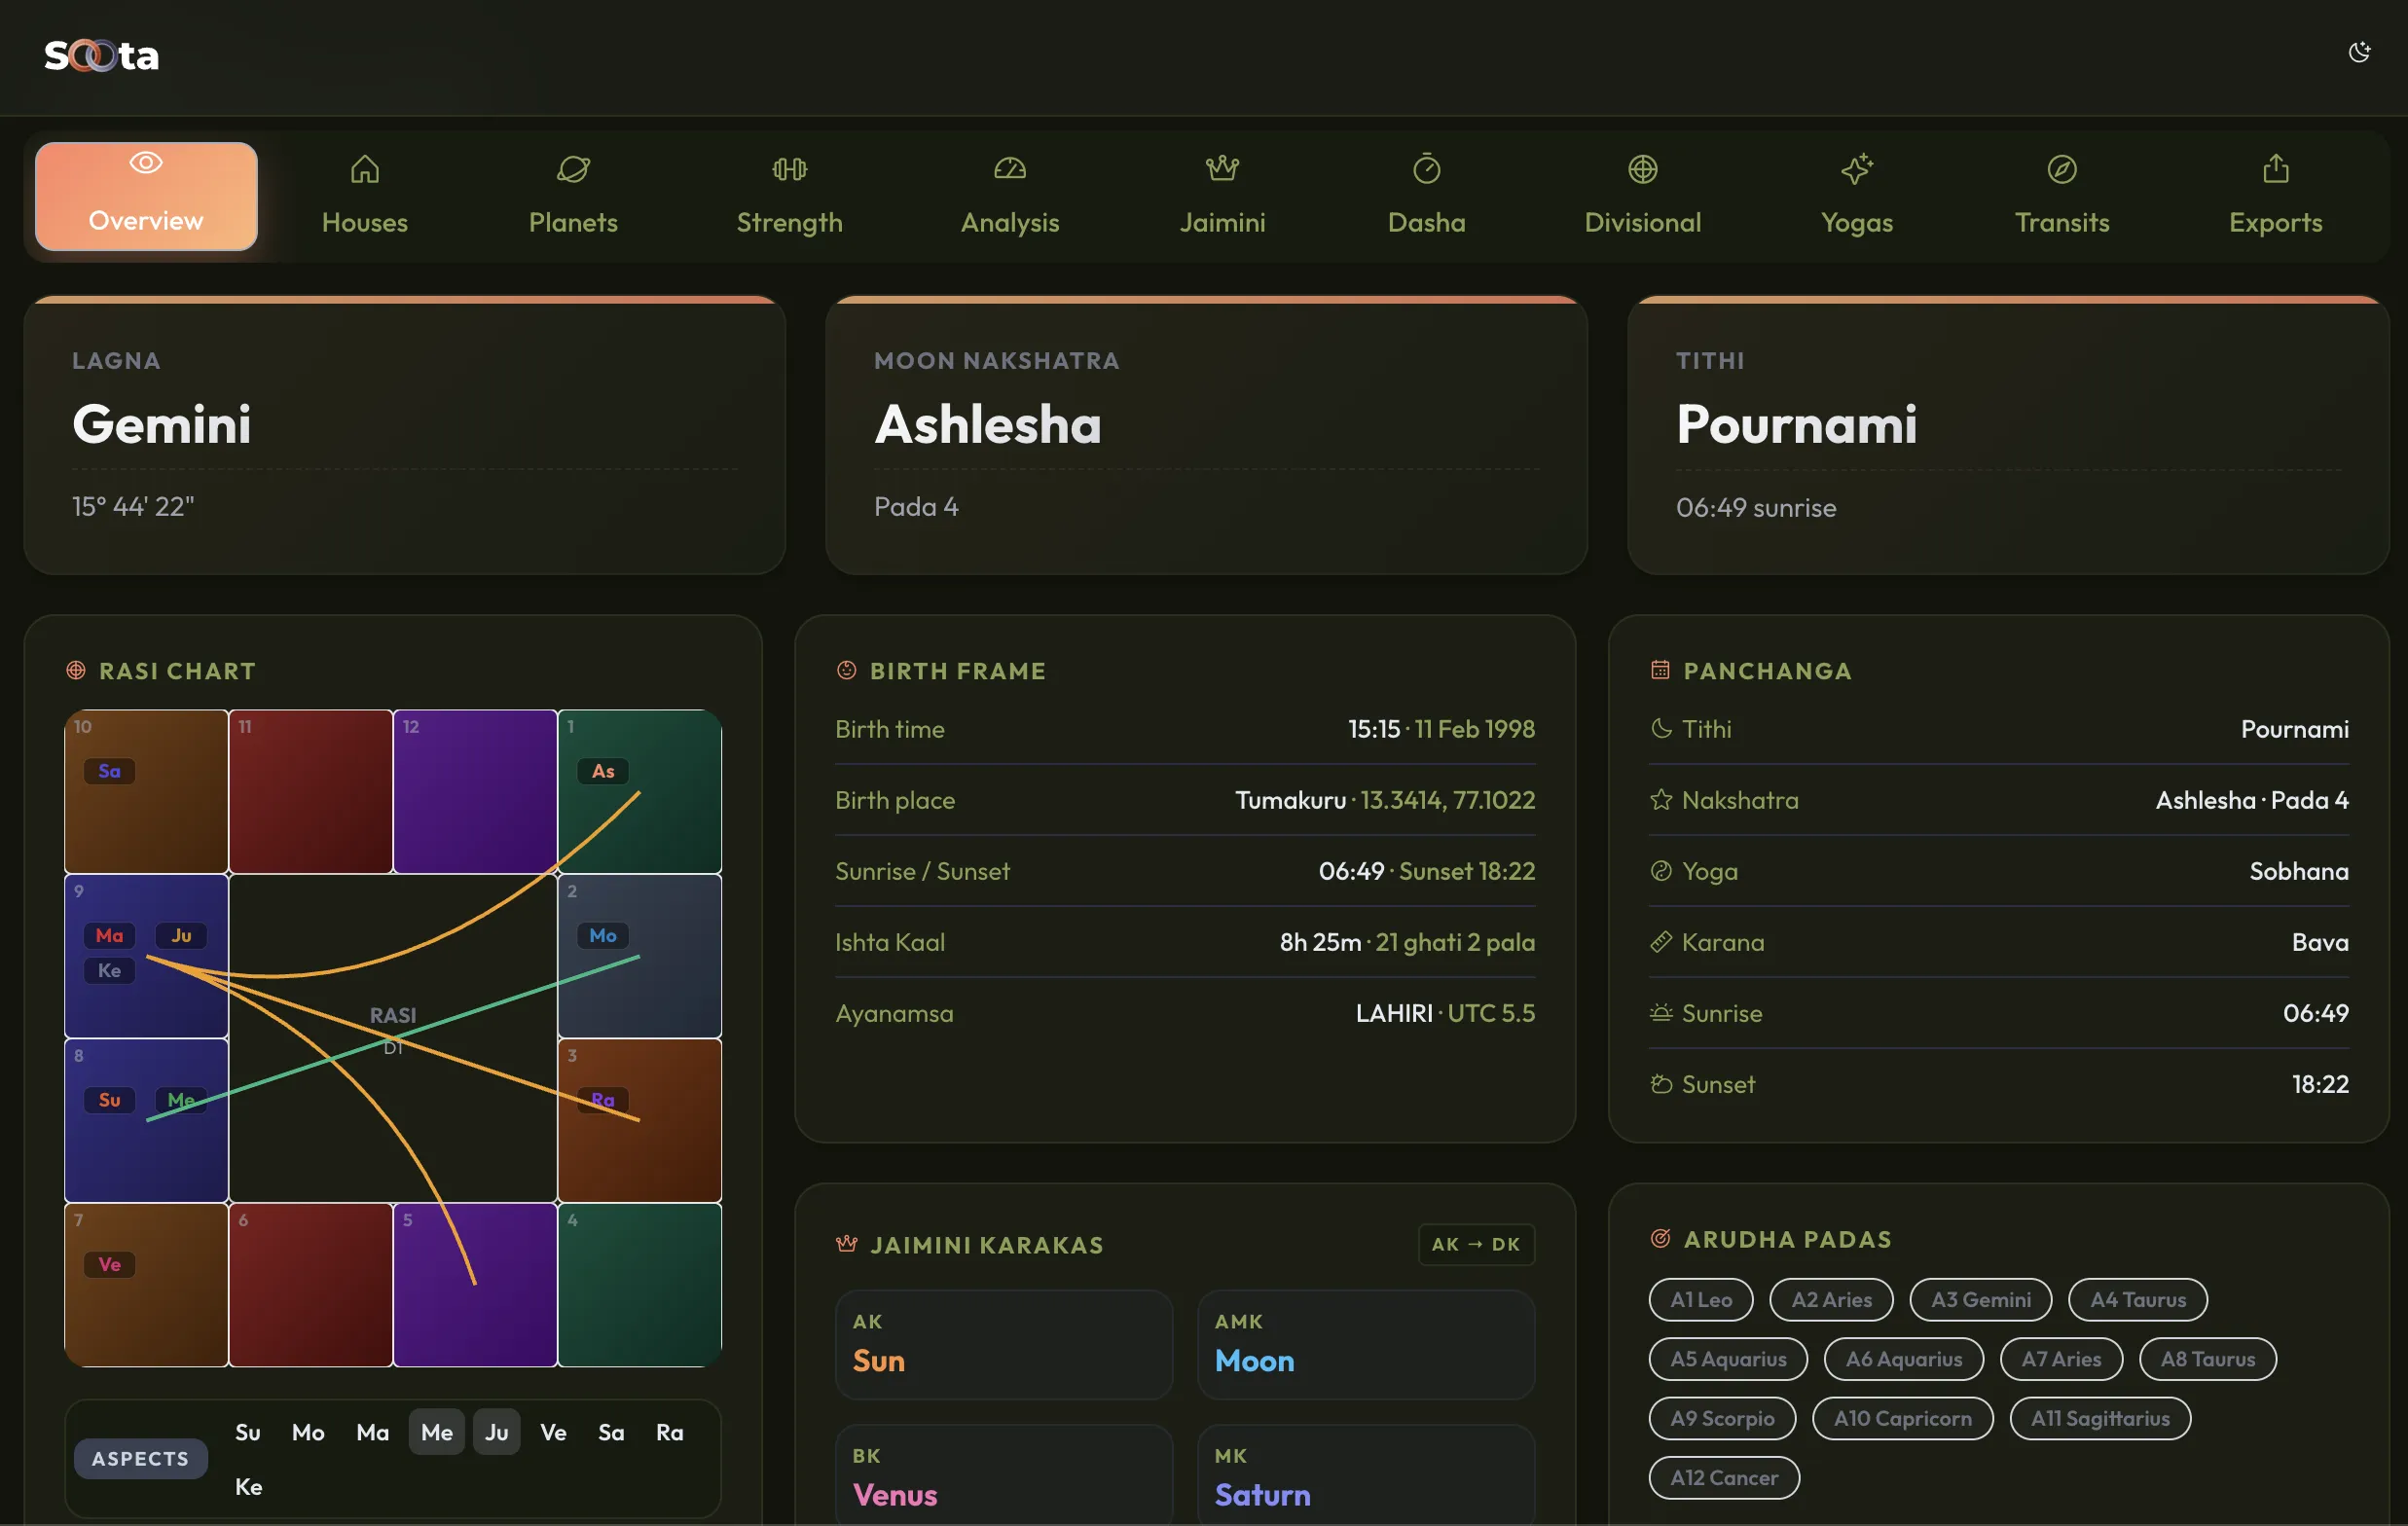Open the Yogas tab
Screen dimensions: 2408x1526
(x=1857, y=196)
